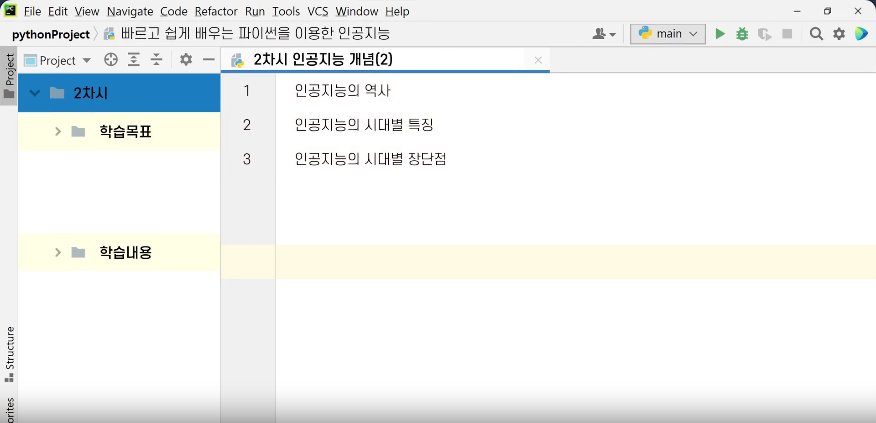
Task: Toggle the Favorites side tab
Action: (9, 408)
